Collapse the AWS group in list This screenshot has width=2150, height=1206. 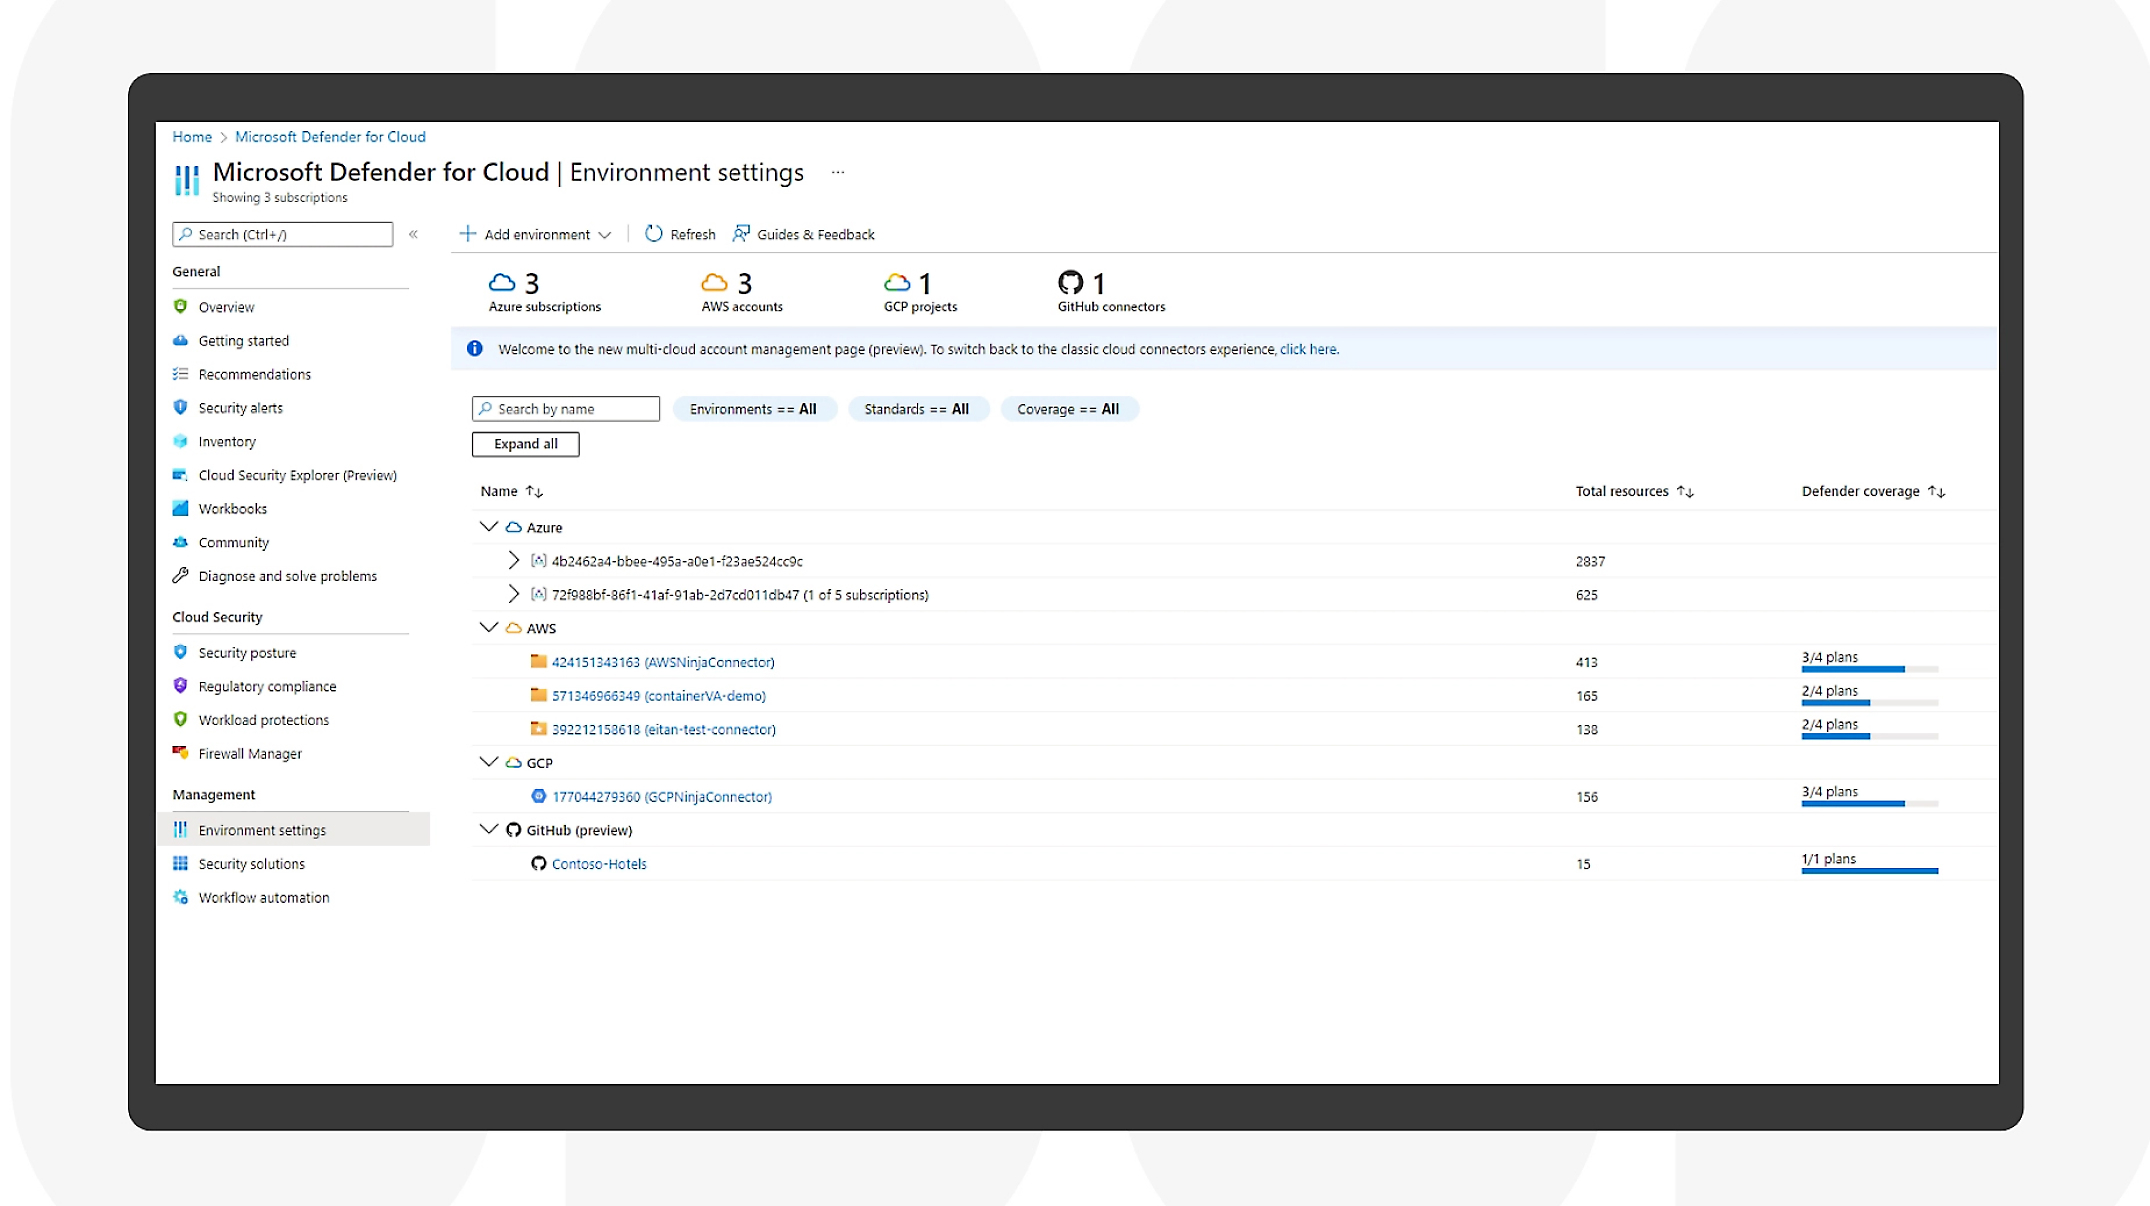pos(488,628)
